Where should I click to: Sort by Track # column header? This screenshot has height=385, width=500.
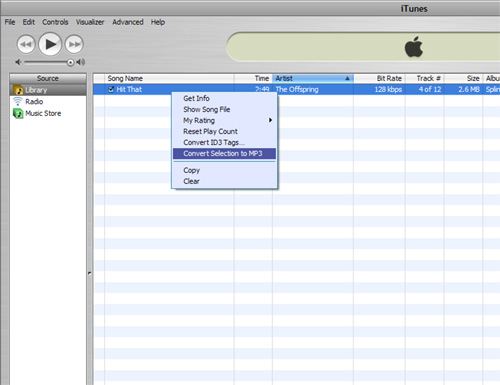pos(425,78)
